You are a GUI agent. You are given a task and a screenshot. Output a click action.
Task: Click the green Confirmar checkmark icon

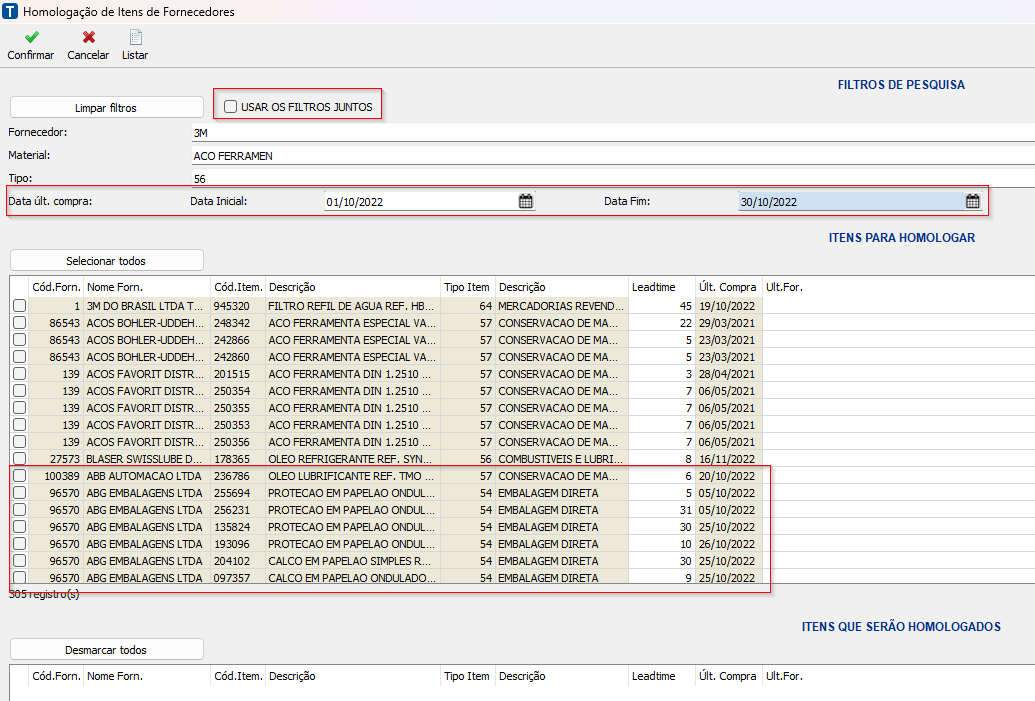click(31, 38)
